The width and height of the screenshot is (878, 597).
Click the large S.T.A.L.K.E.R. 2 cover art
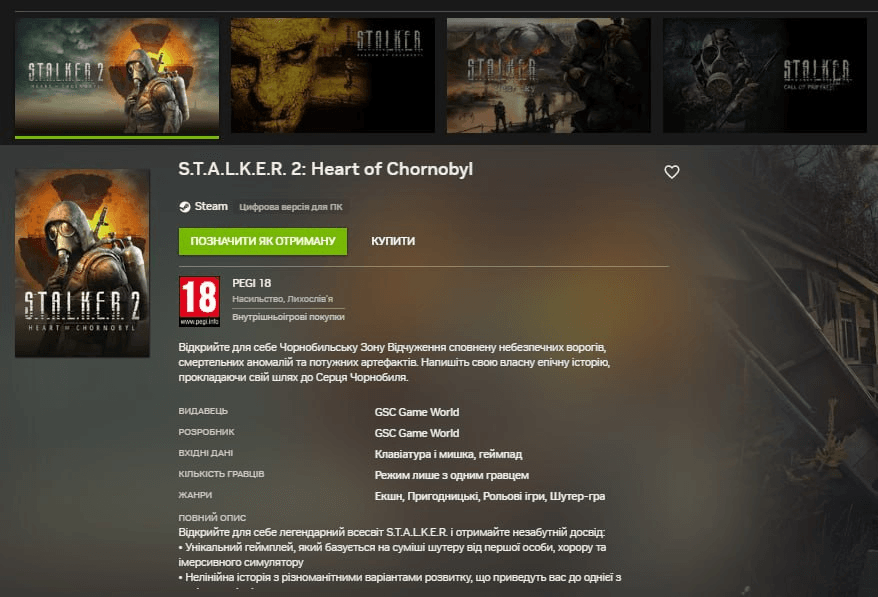tap(82, 263)
